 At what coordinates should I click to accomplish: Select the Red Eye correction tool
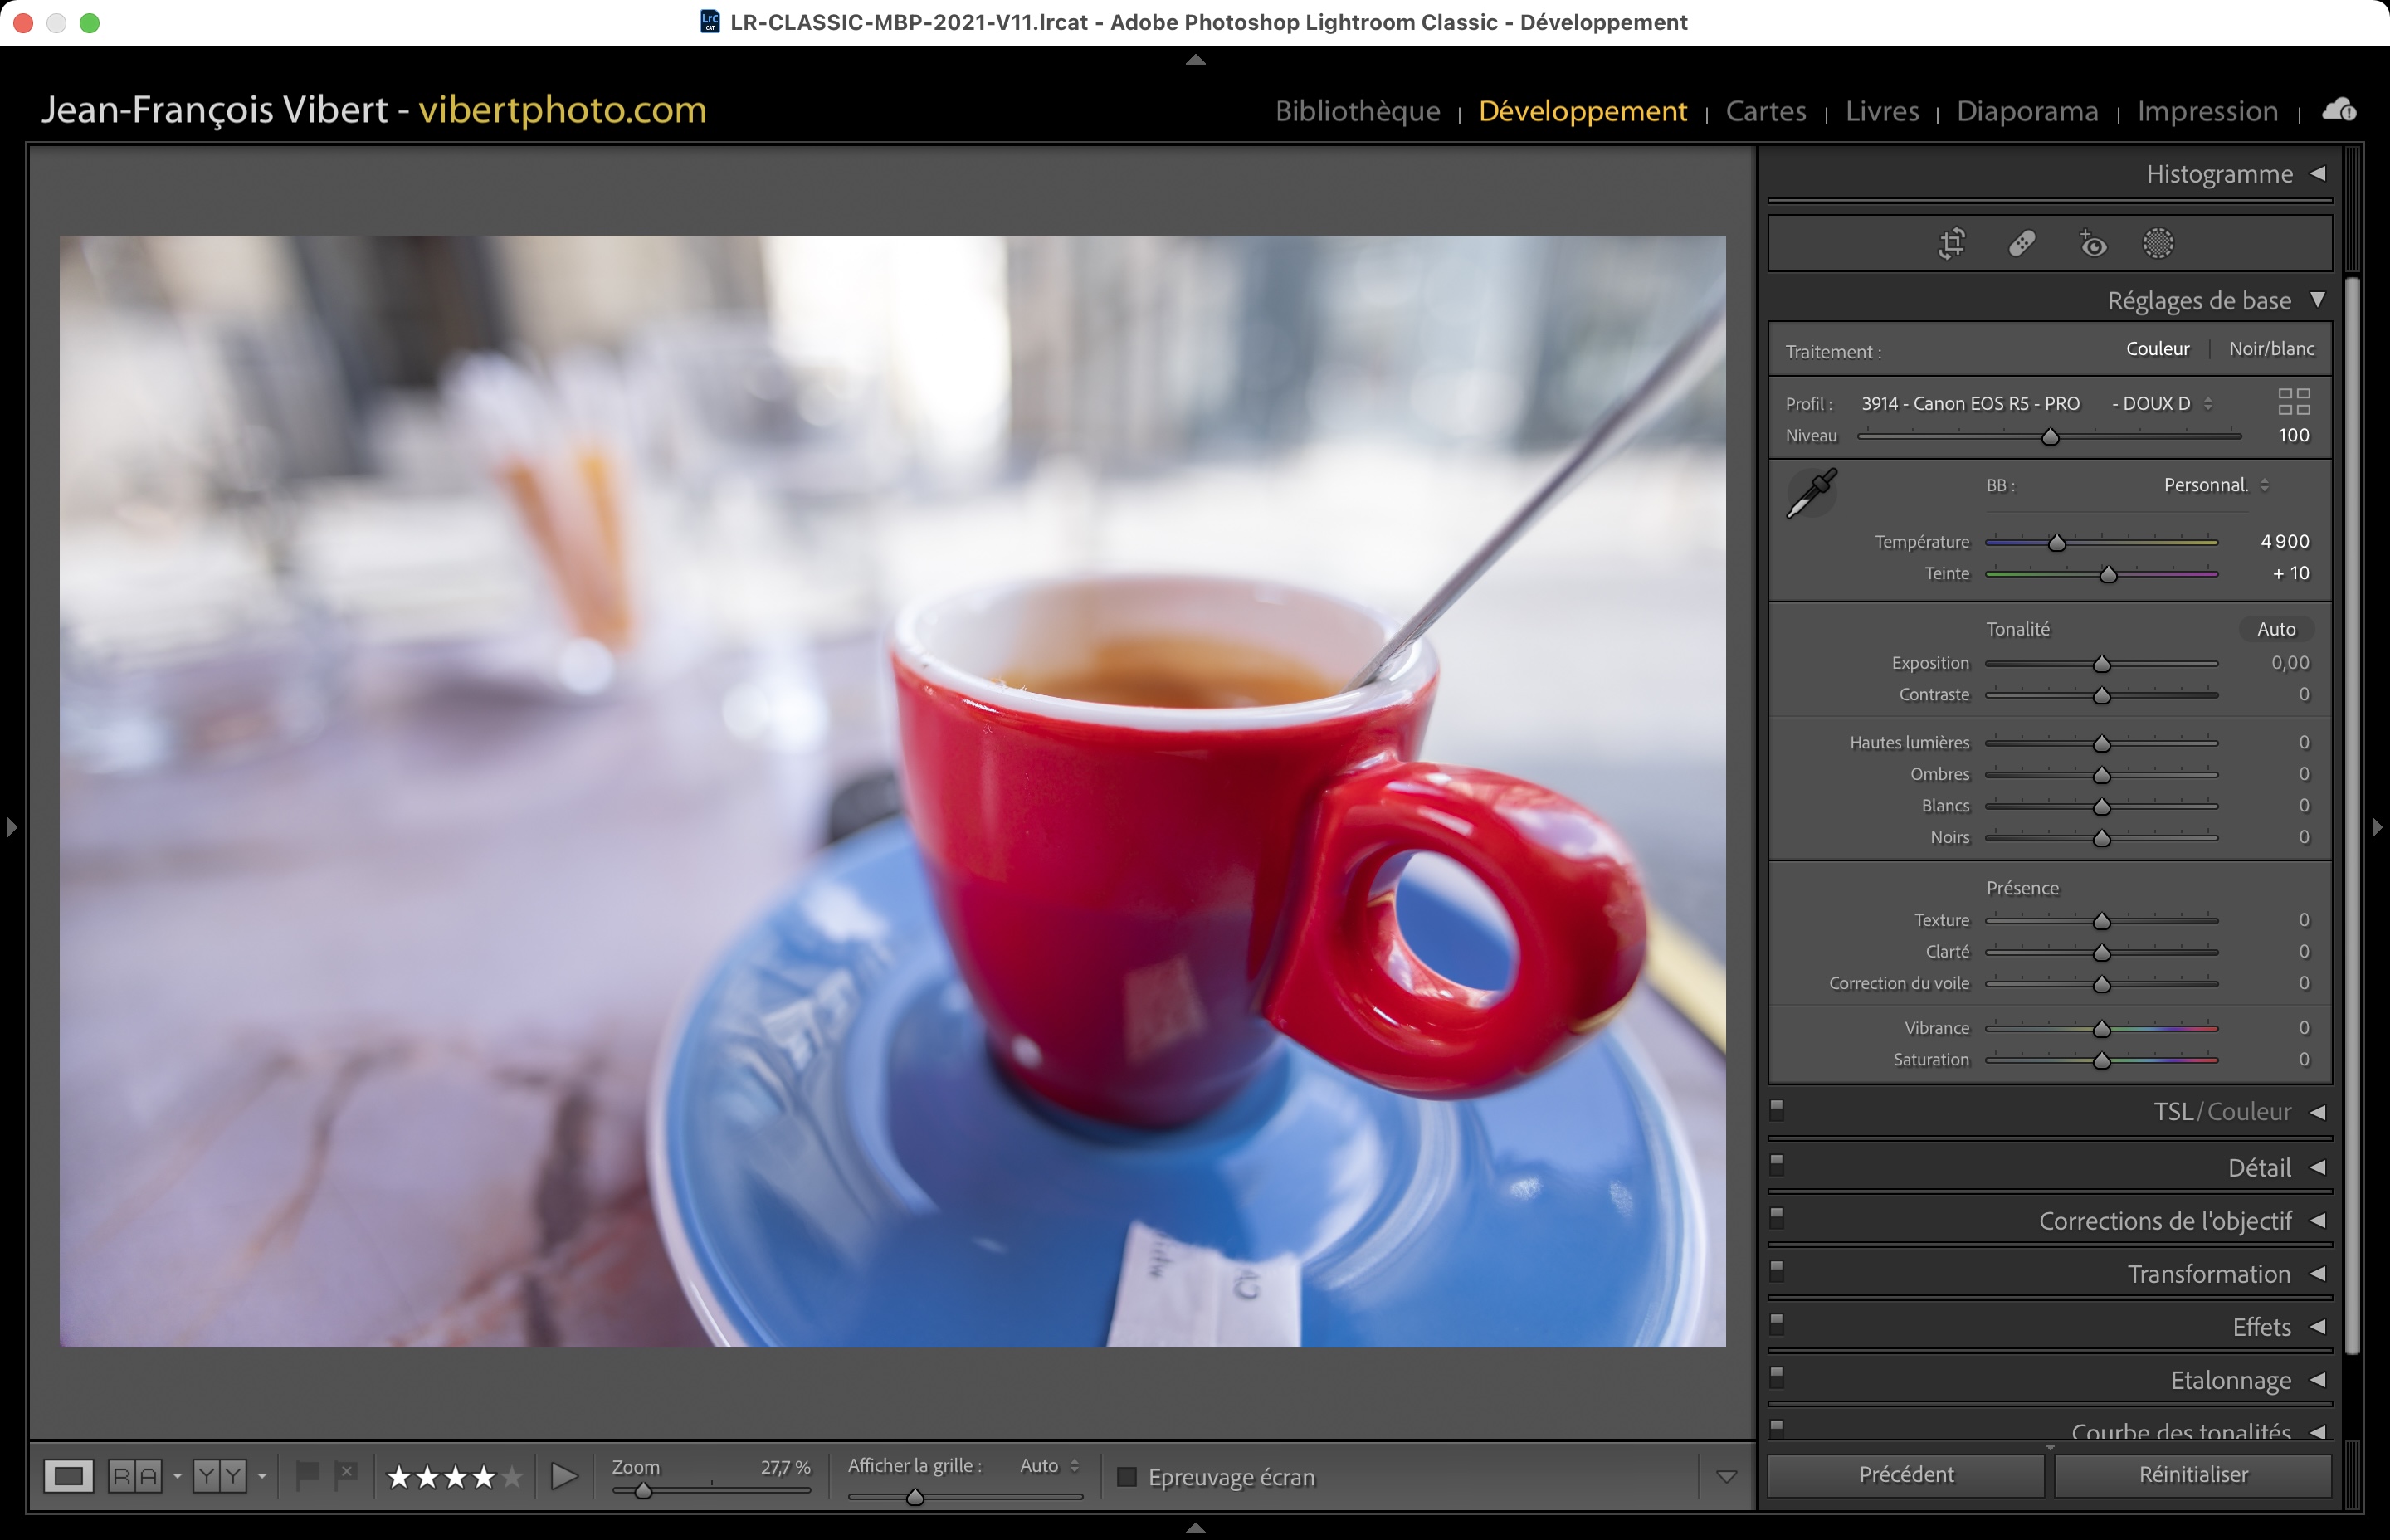pos(2092,243)
